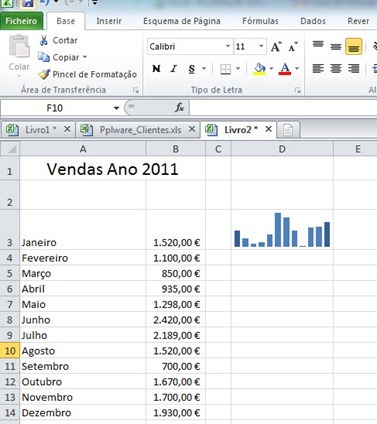Viewport: 377px width, 424px height.
Task: Toggle underline S formatting
Action: (191, 69)
